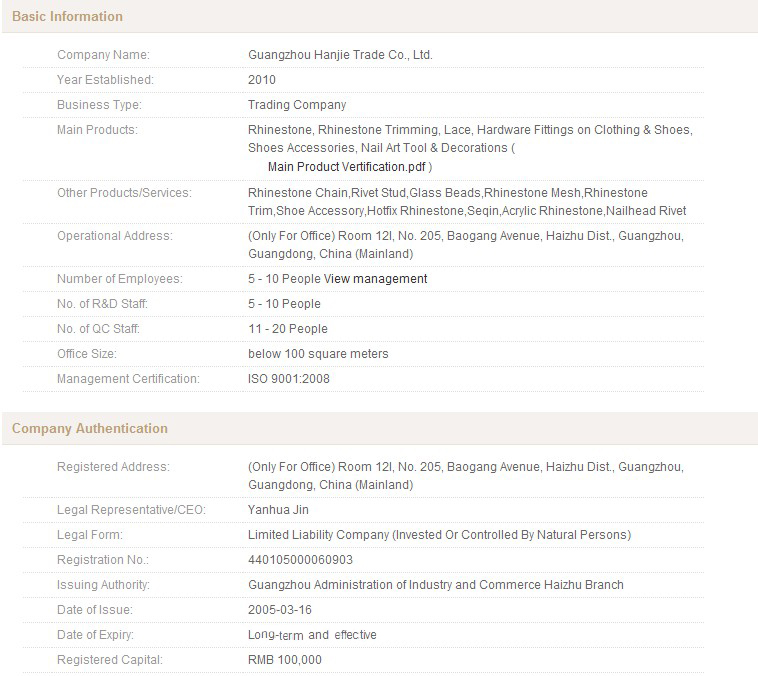Click the Guangzhou Administration of Industry and Commerce value
The width and height of the screenshot is (758, 676).
(436, 585)
